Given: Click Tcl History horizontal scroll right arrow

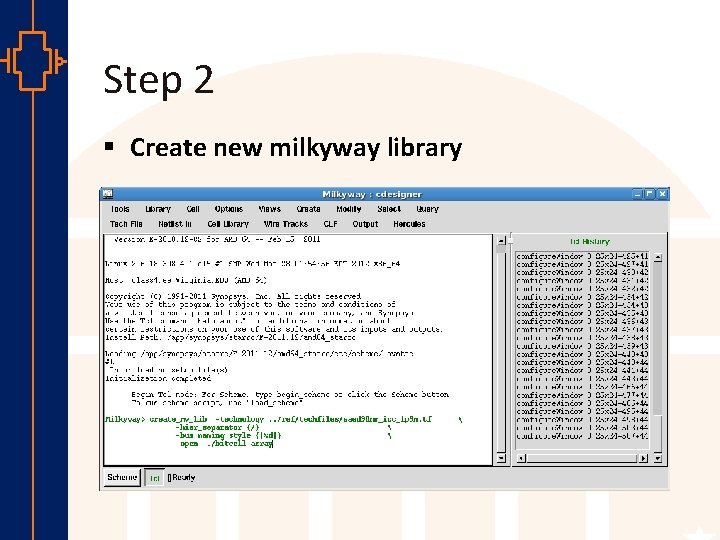Looking at the screenshot, I should coord(643,458).
